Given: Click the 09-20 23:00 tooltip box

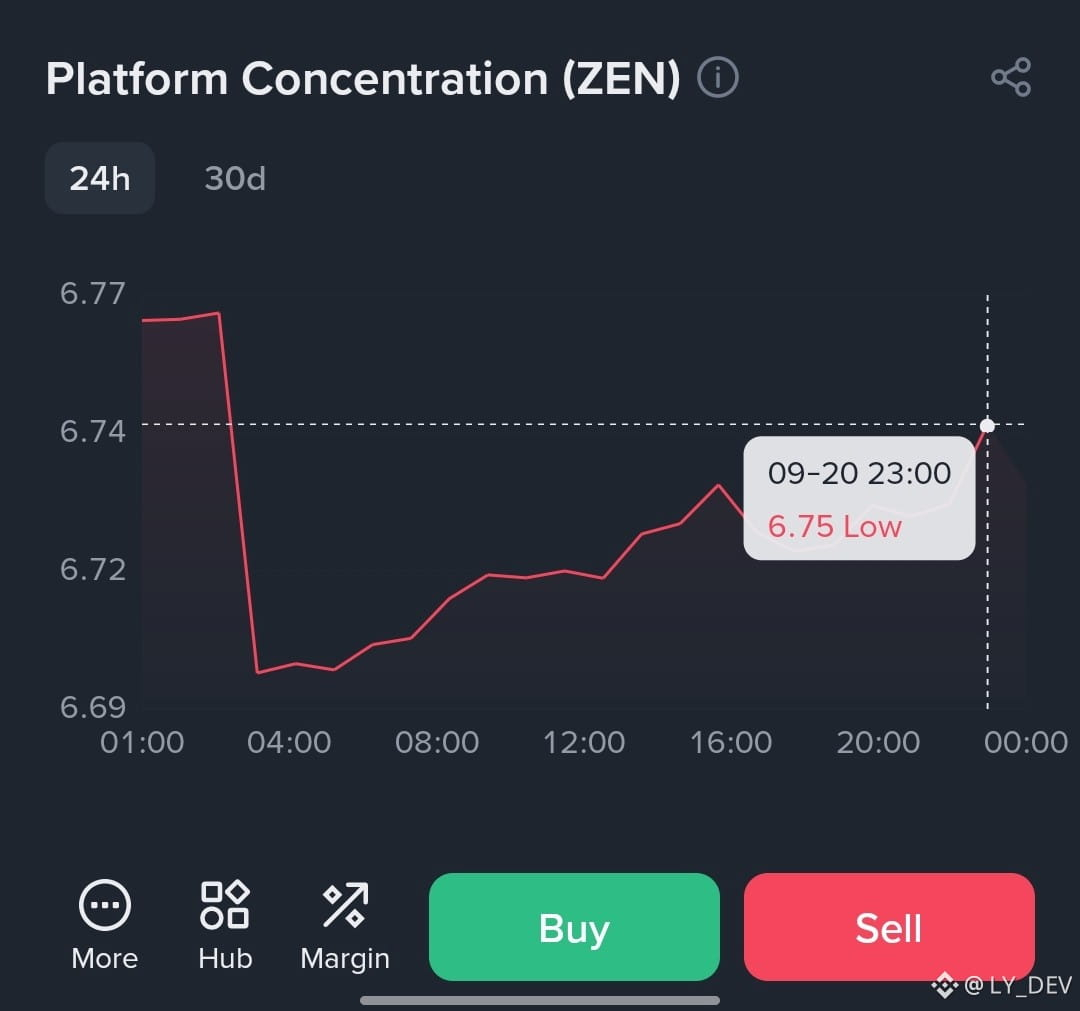Looking at the screenshot, I should click(859, 498).
